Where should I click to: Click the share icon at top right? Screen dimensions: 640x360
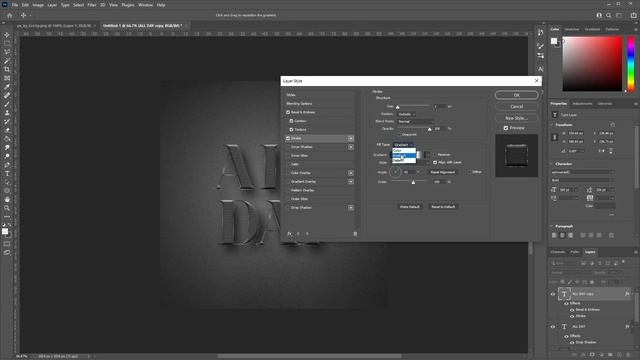tap(633, 15)
